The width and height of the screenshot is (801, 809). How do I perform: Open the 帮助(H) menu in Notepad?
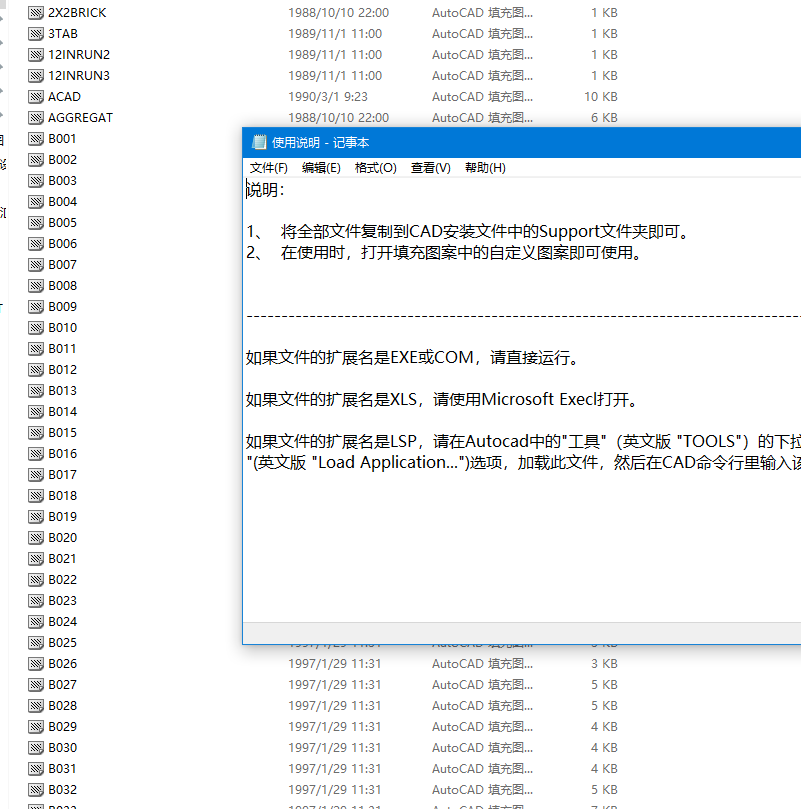pos(485,168)
